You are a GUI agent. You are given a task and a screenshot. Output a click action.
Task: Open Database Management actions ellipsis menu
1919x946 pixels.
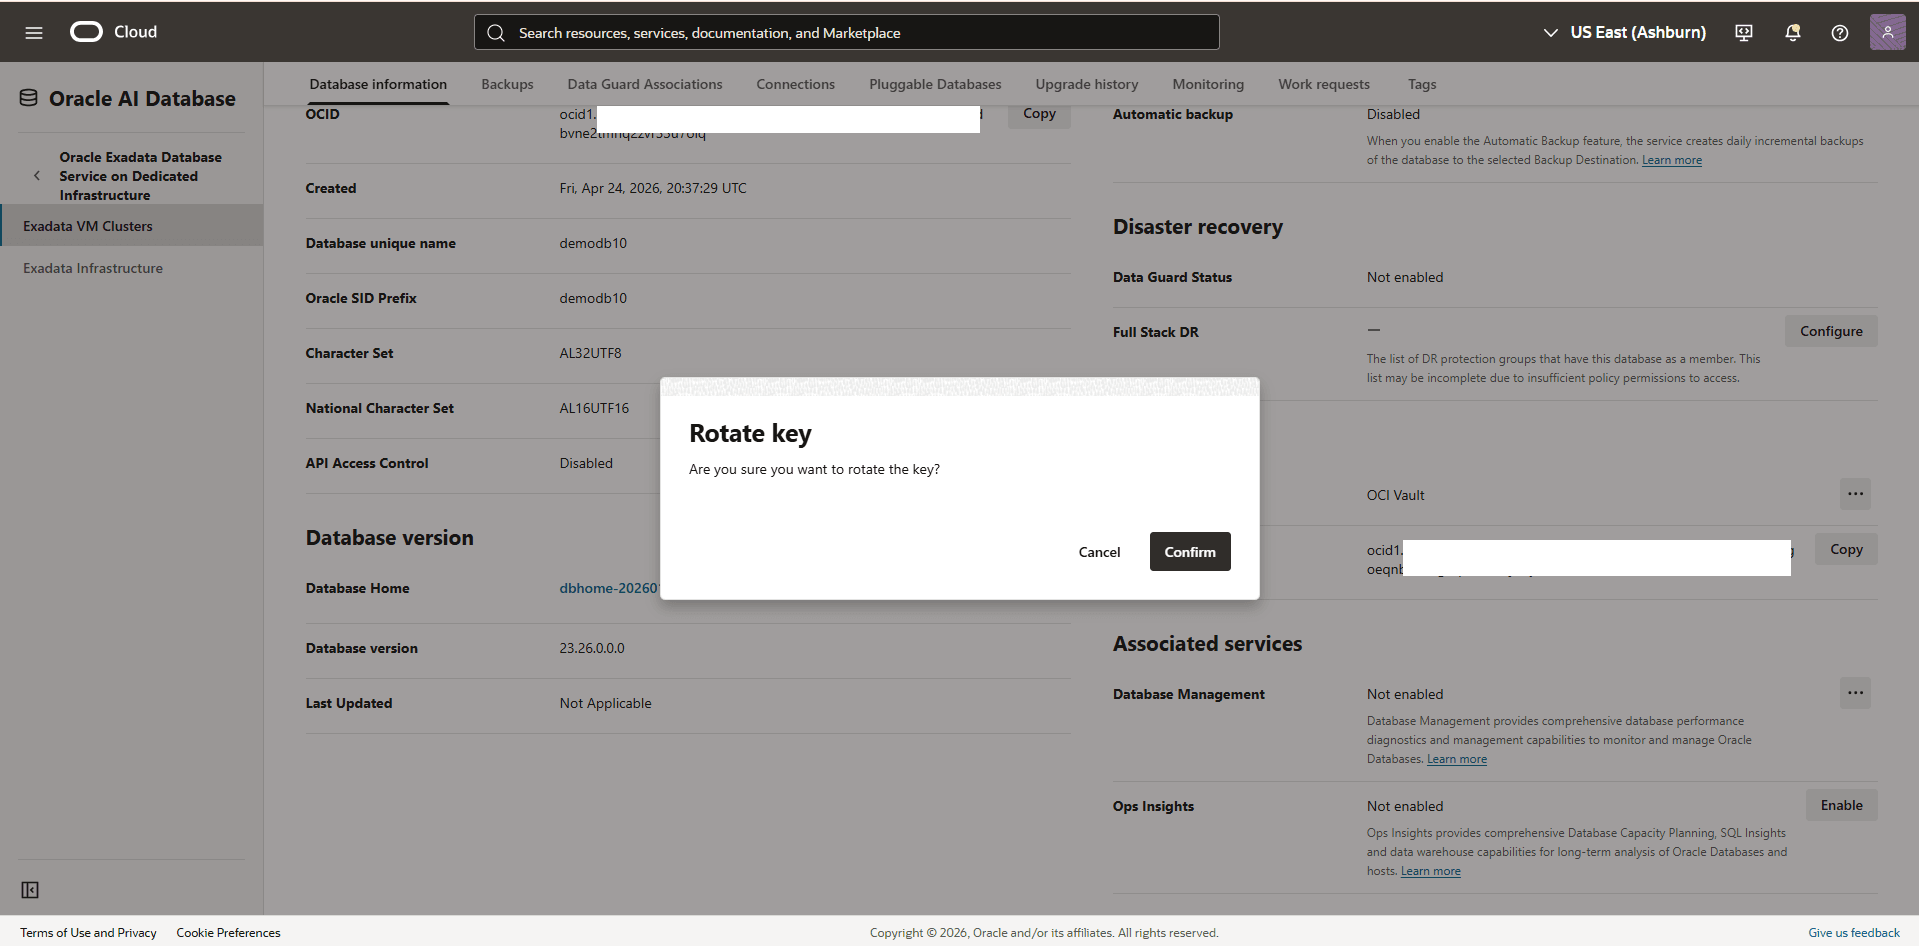(x=1855, y=693)
